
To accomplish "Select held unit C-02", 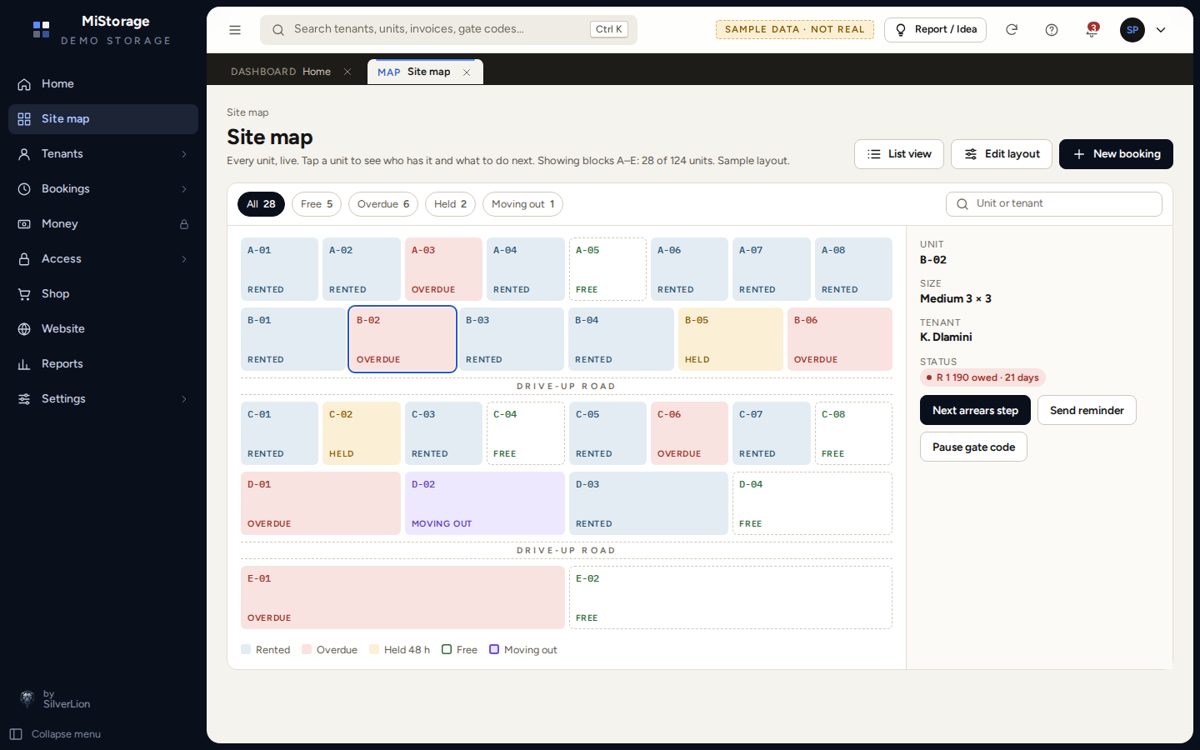I will 362,433.
